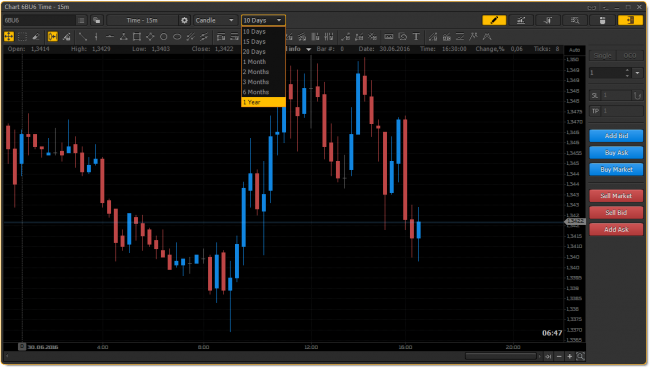Image resolution: width=650 pixels, height=368 pixels.
Task: Open the Candle chart style dropdown
Action: [215, 20]
